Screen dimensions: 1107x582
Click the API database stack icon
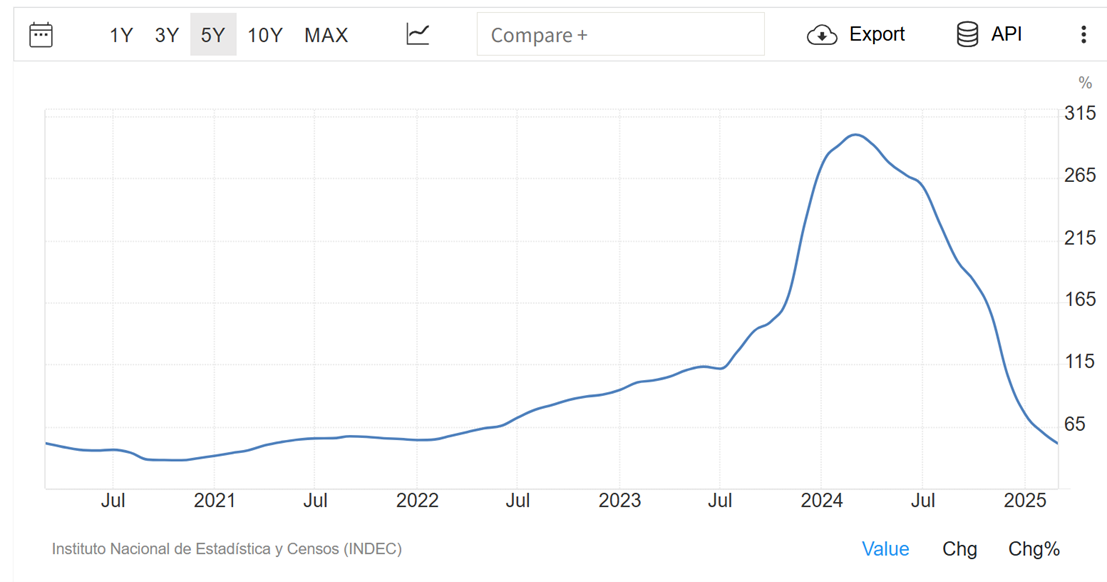(967, 35)
